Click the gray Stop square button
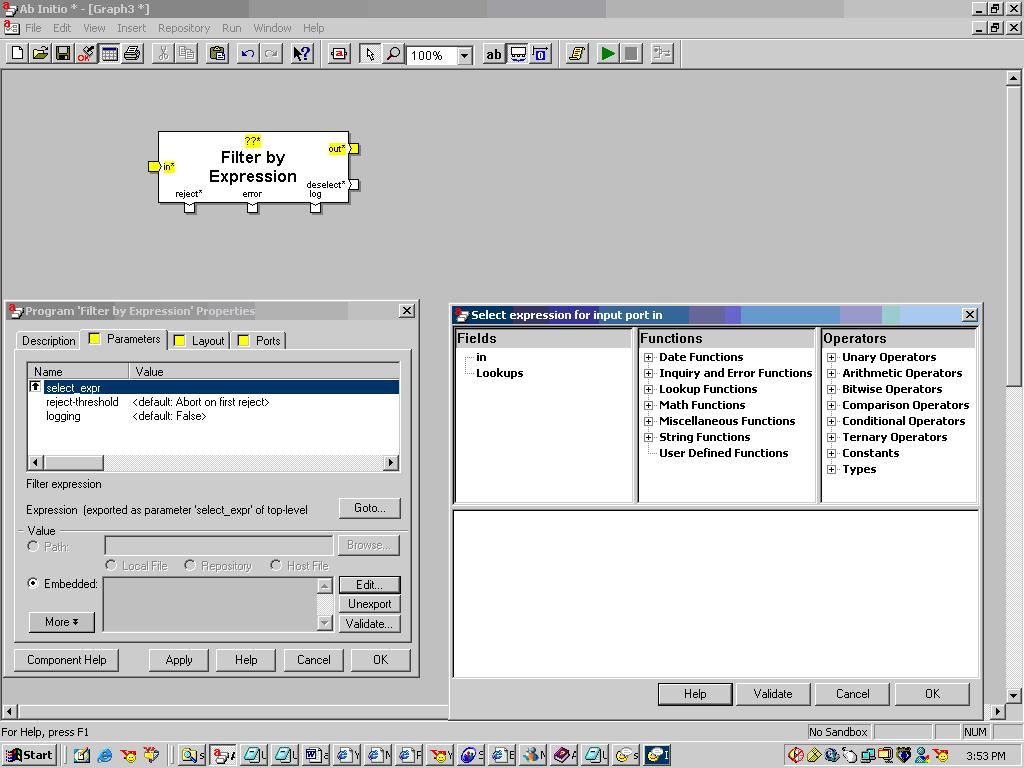 631,54
